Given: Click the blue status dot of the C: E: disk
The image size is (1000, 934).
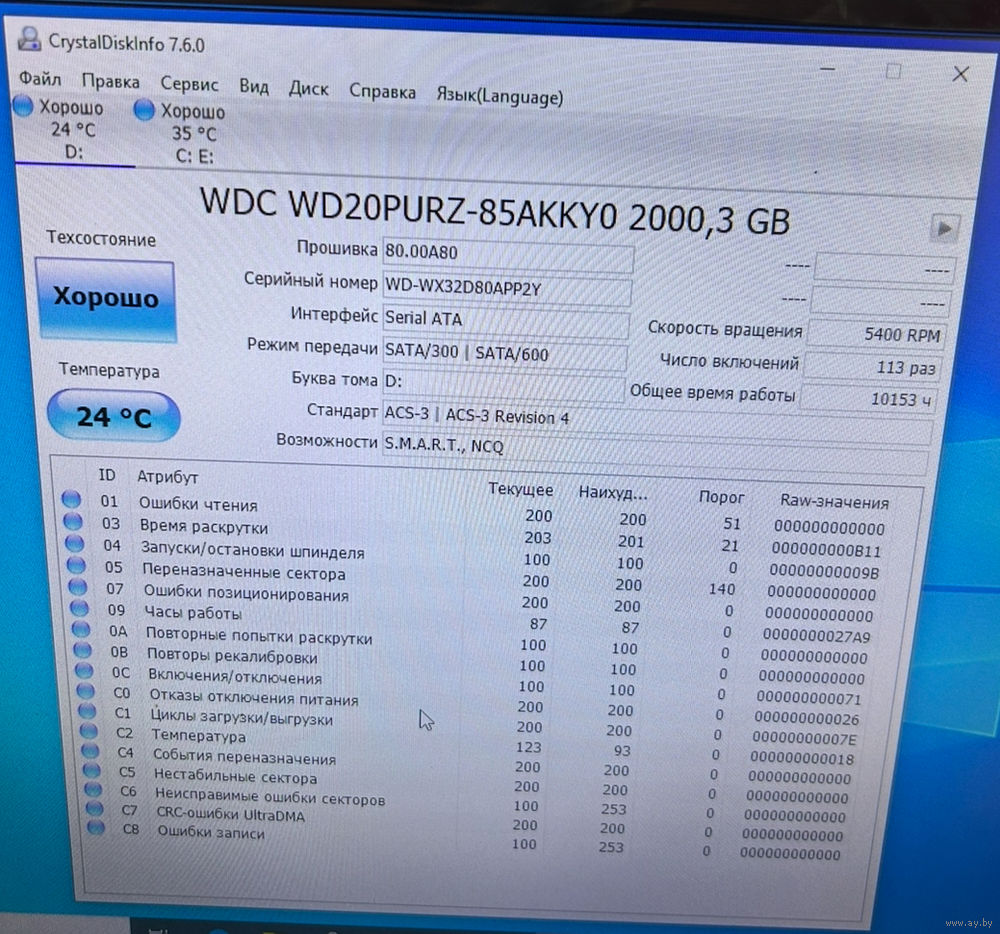Looking at the screenshot, I should (x=144, y=110).
